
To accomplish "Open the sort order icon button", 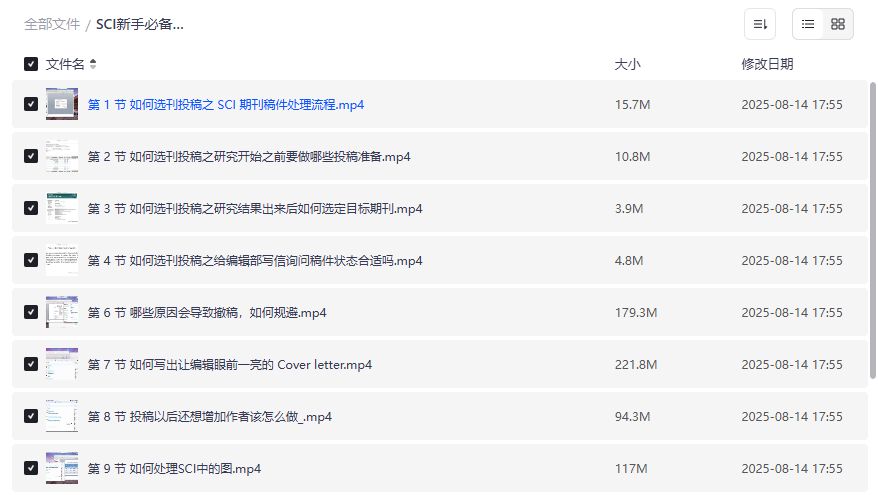I will click(x=759, y=24).
